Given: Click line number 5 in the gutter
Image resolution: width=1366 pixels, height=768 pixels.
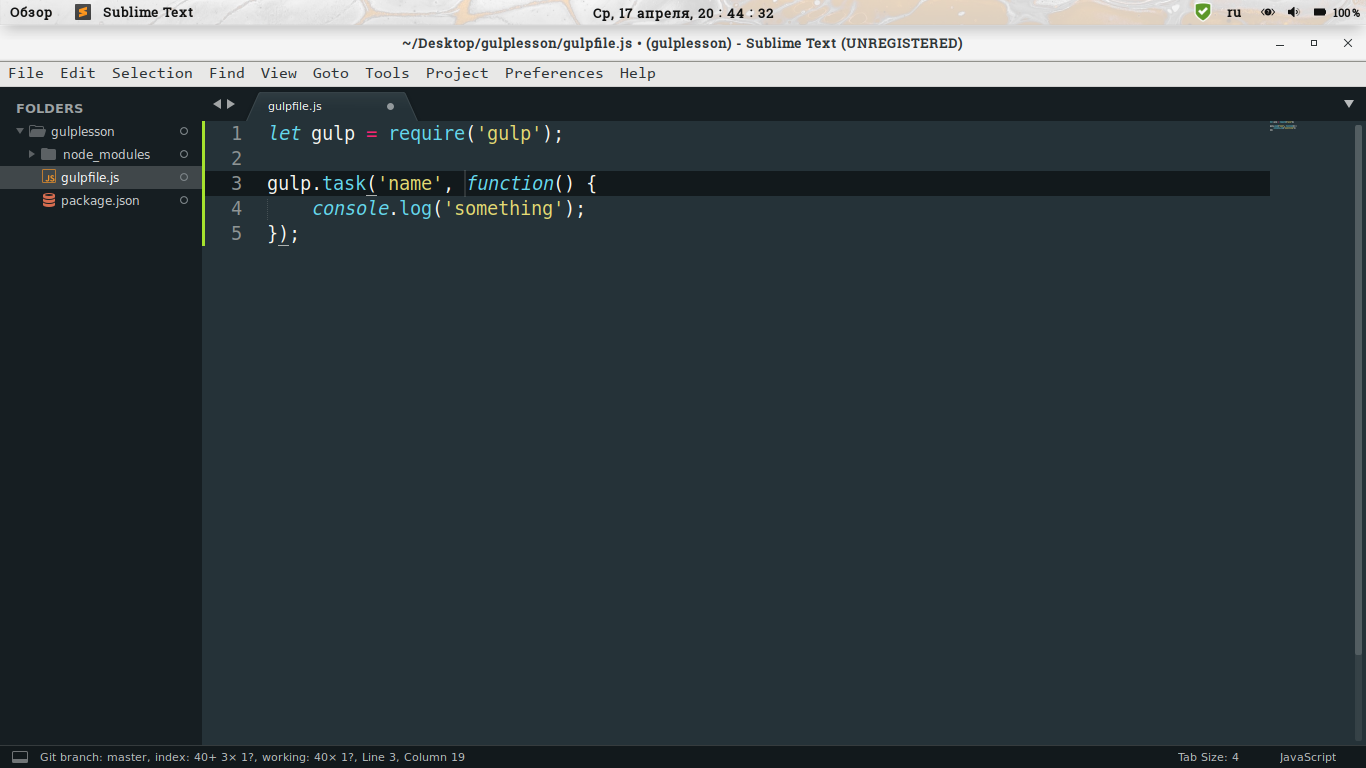Looking at the screenshot, I should pyautogui.click(x=236, y=233).
